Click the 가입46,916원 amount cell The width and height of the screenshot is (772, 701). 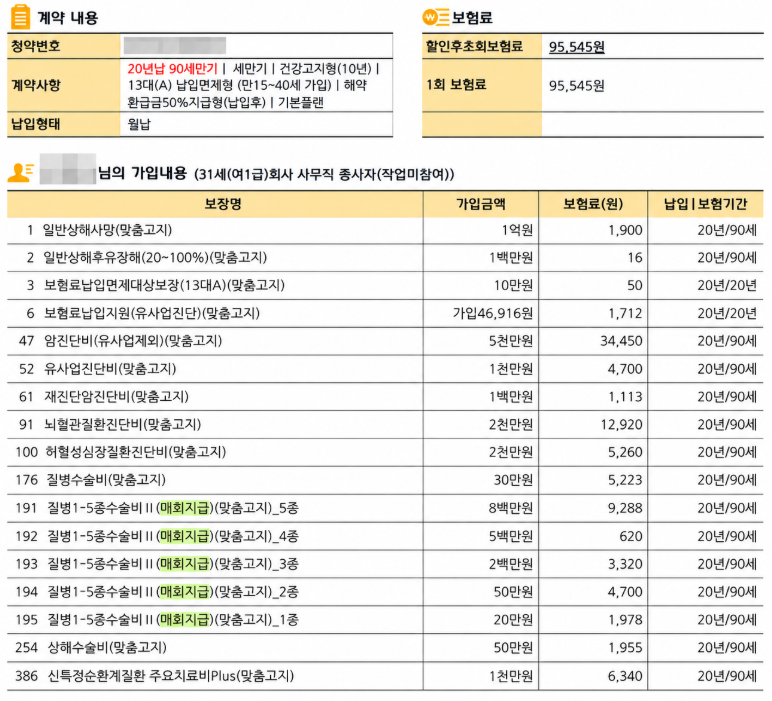click(x=493, y=313)
